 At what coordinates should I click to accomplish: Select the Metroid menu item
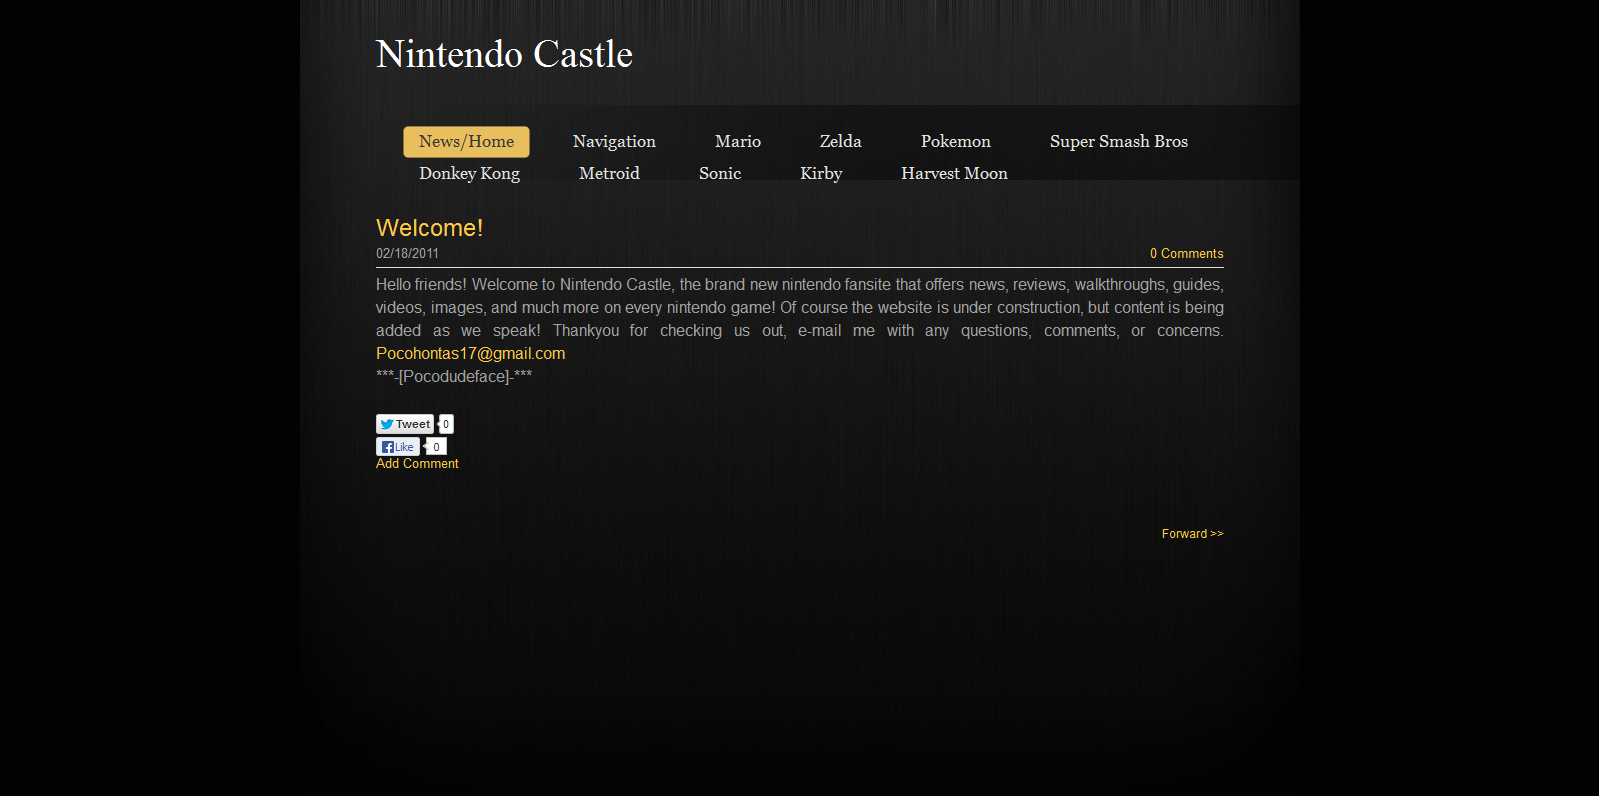[609, 174]
